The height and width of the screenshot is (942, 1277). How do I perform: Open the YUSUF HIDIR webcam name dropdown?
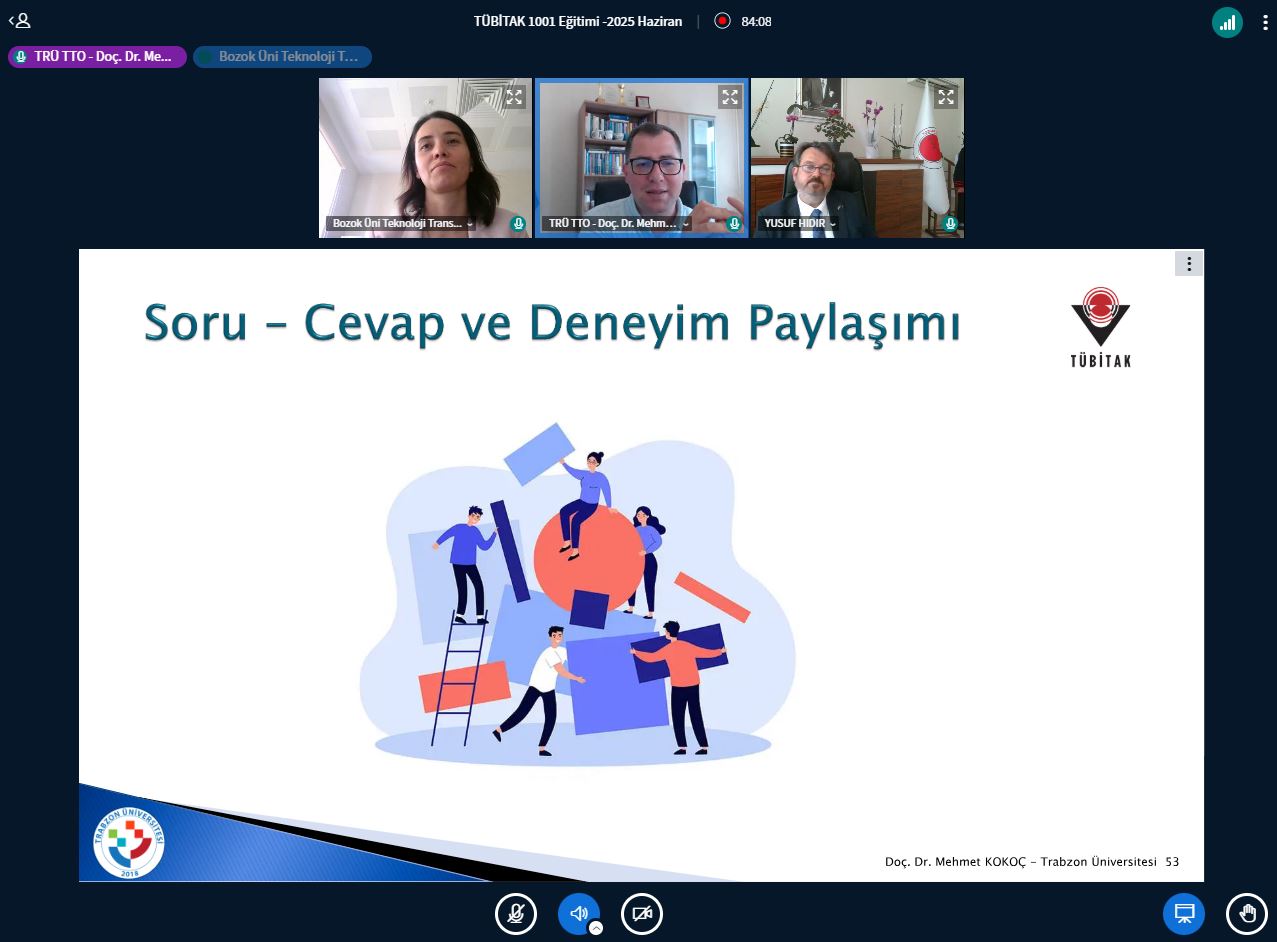799,224
